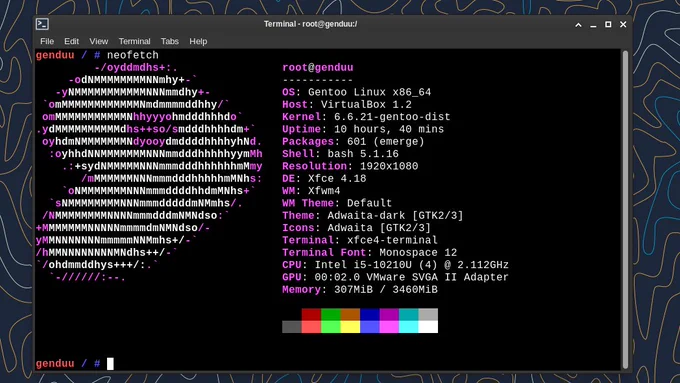This screenshot has height=383, width=680.
Task: Click the 'Memory: 307MiB / 3460MiB' line
Action: pos(360,290)
